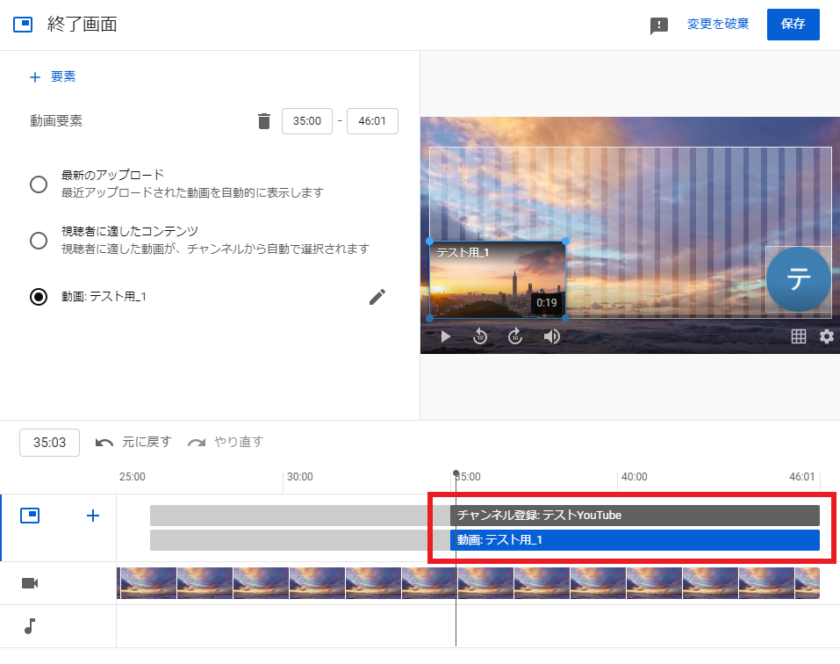Click the 35:00 start time field
Image resolution: width=840 pixels, height=664 pixels.
tap(307, 121)
